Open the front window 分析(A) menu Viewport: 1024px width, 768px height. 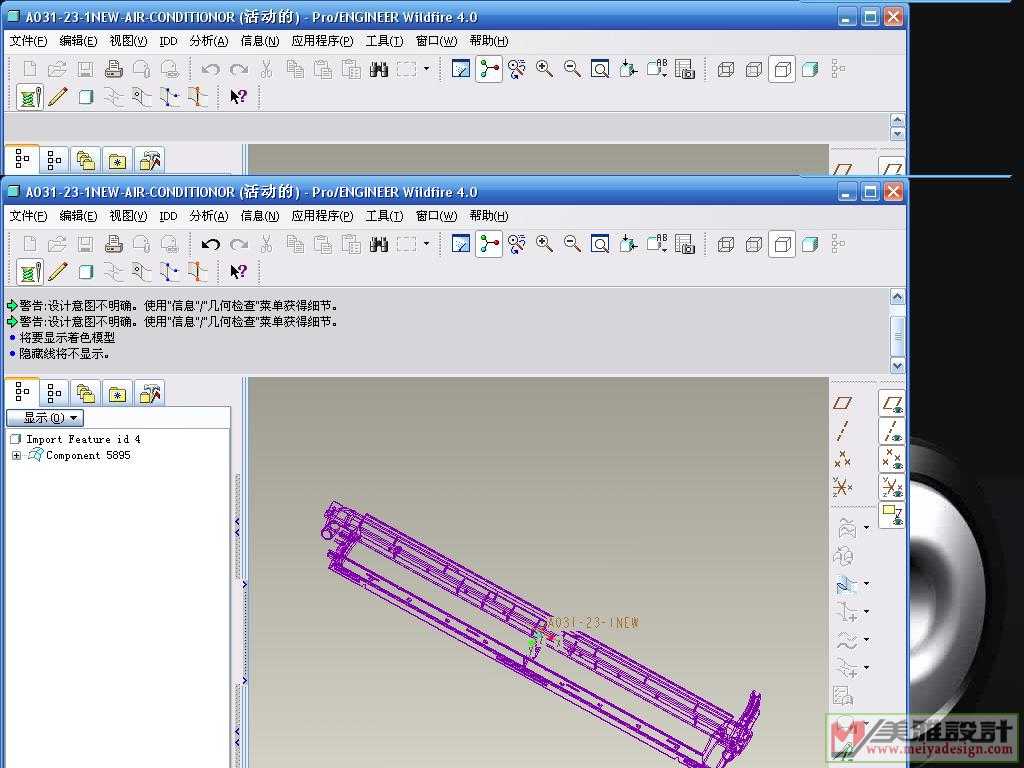coord(208,216)
